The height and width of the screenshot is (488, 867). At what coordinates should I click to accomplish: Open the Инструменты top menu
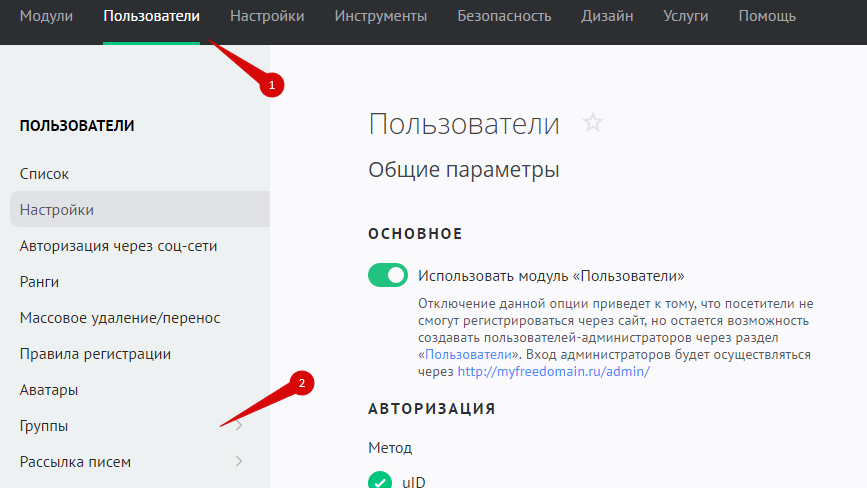(x=381, y=16)
